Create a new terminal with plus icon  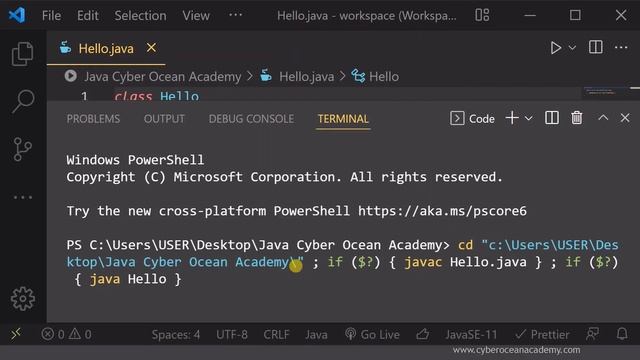tap(512, 118)
